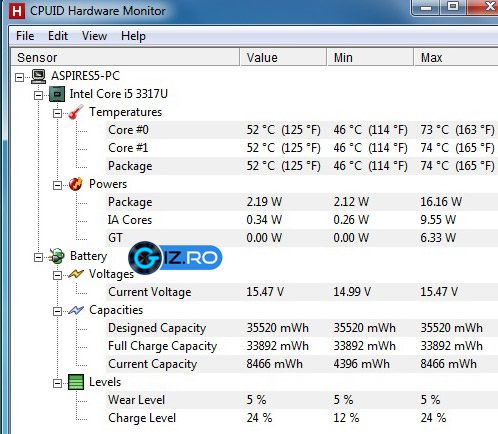Screen dimensions: 498x434
Task: Select the ASPIRES5-PC tree label
Action: (x=85, y=76)
